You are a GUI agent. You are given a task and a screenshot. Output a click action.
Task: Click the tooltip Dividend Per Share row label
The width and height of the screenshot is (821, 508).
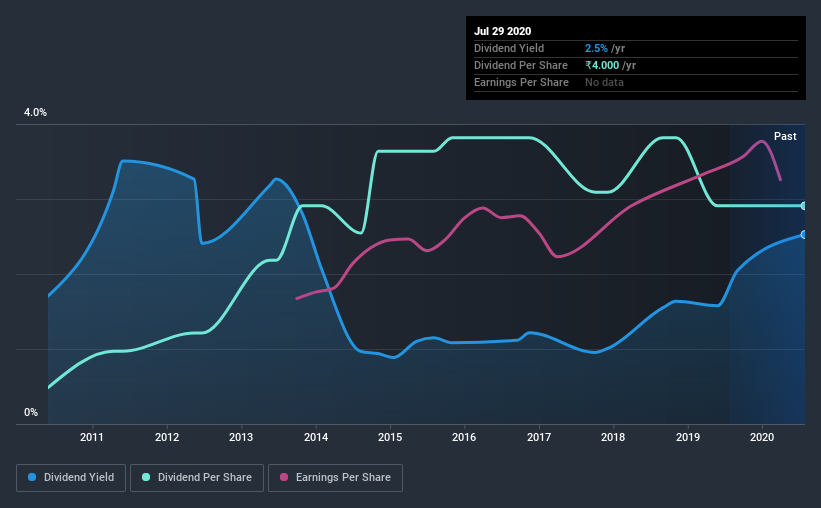521,65
